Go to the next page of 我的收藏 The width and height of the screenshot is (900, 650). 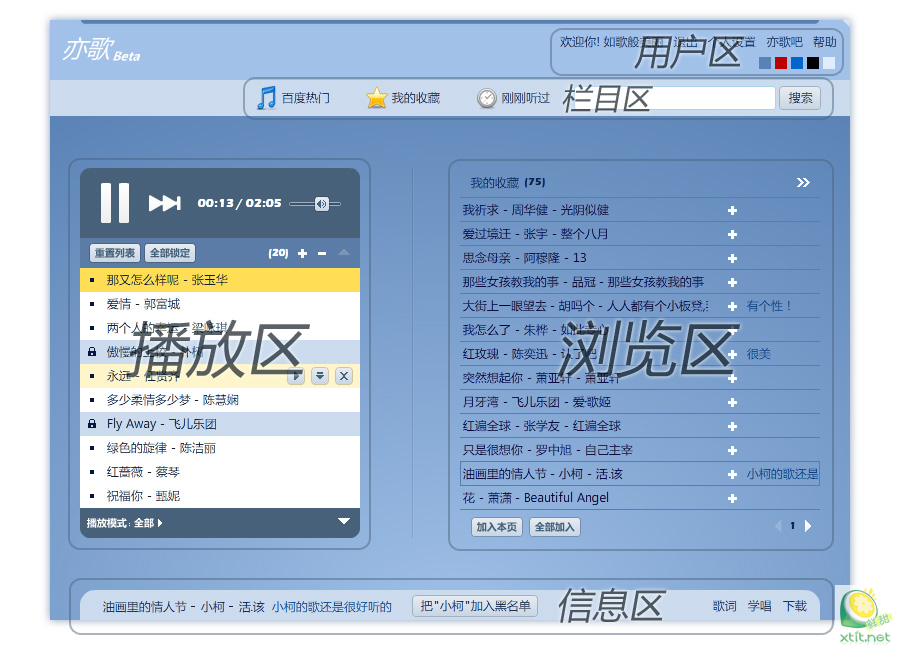click(808, 526)
